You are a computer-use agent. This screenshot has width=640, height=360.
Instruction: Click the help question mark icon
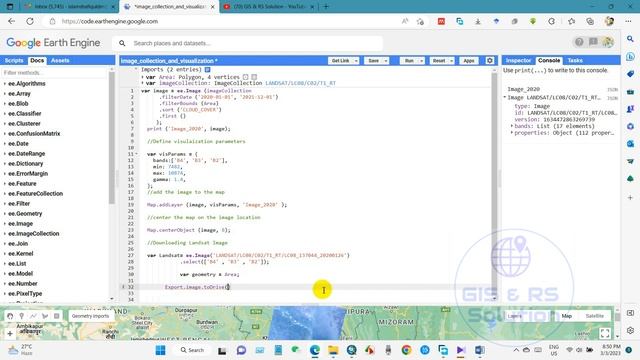(579, 42)
